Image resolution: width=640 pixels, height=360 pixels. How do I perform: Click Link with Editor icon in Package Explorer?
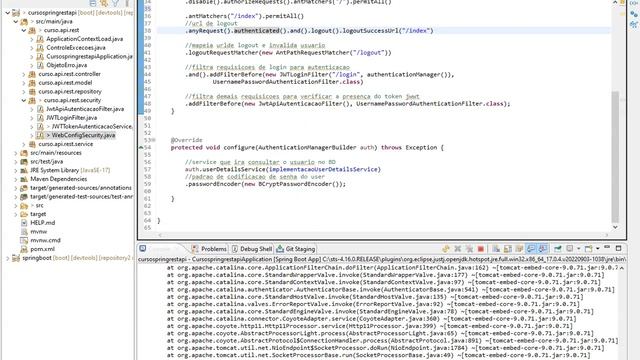[104, 3]
